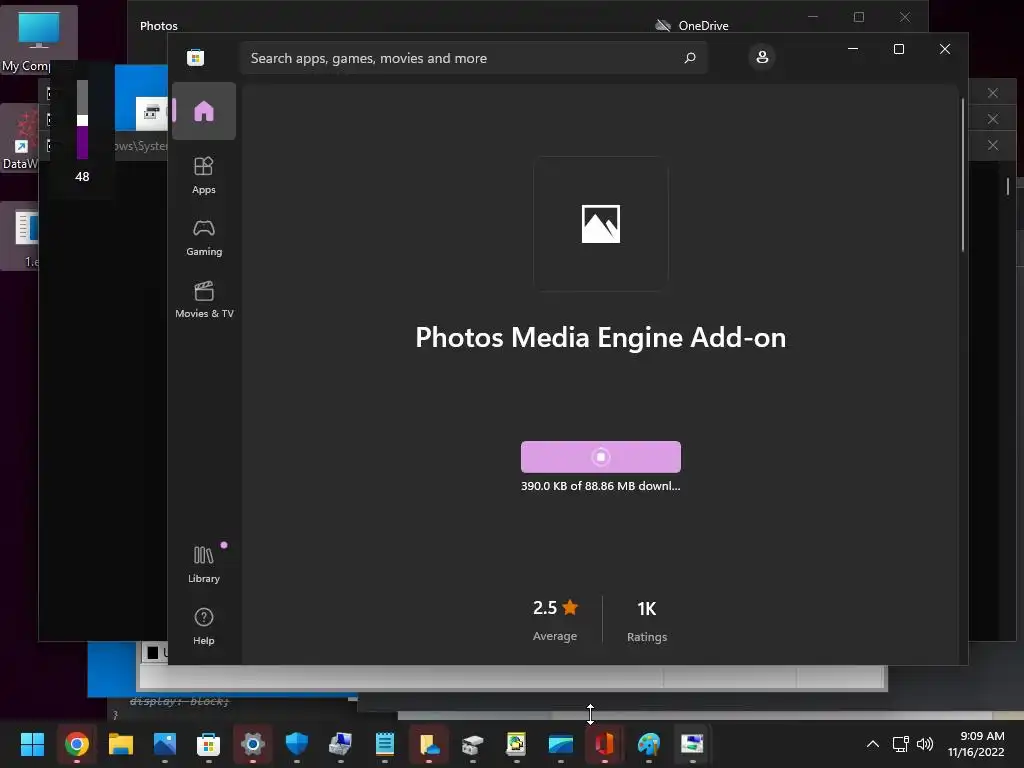Open Settings gear from the taskbar

(253, 744)
